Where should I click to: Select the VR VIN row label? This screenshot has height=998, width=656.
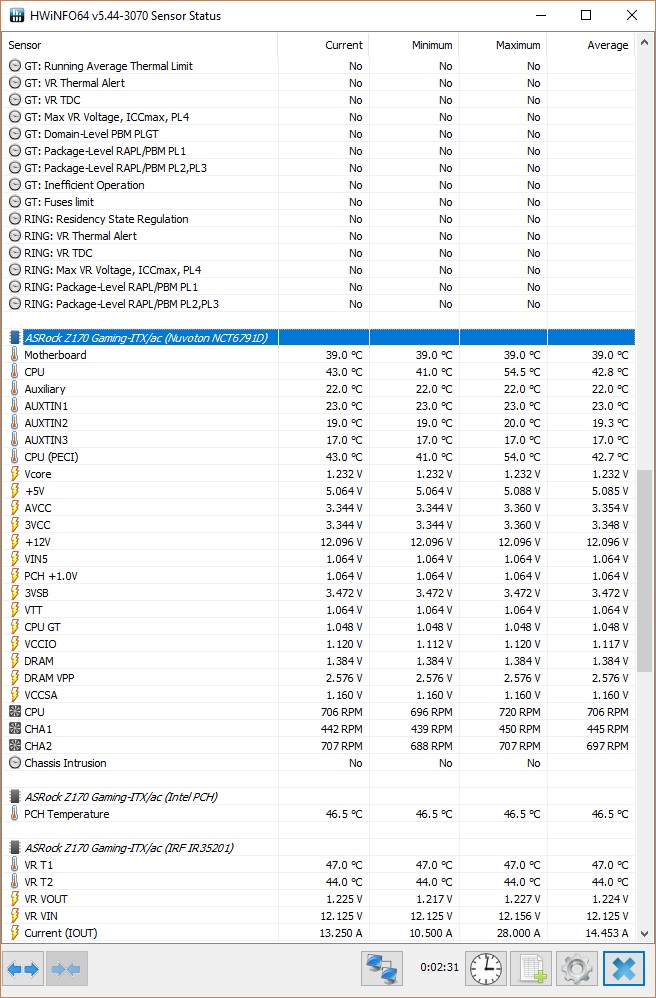(x=41, y=915)
